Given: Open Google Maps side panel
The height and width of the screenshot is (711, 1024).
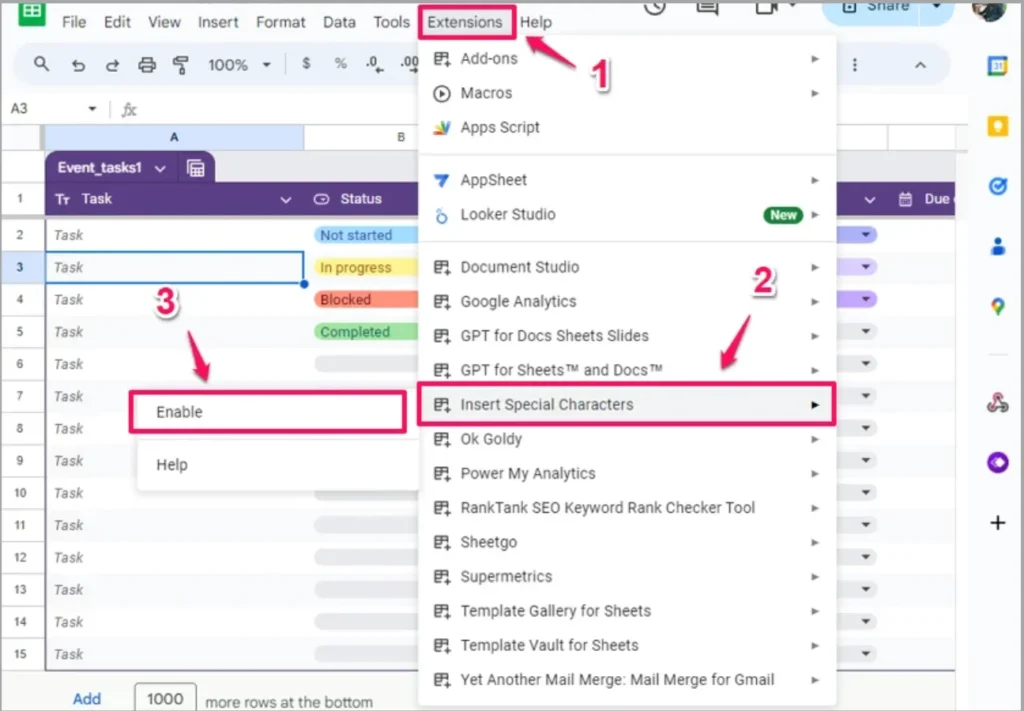Looking at the screenshot, I should [997, 306].
